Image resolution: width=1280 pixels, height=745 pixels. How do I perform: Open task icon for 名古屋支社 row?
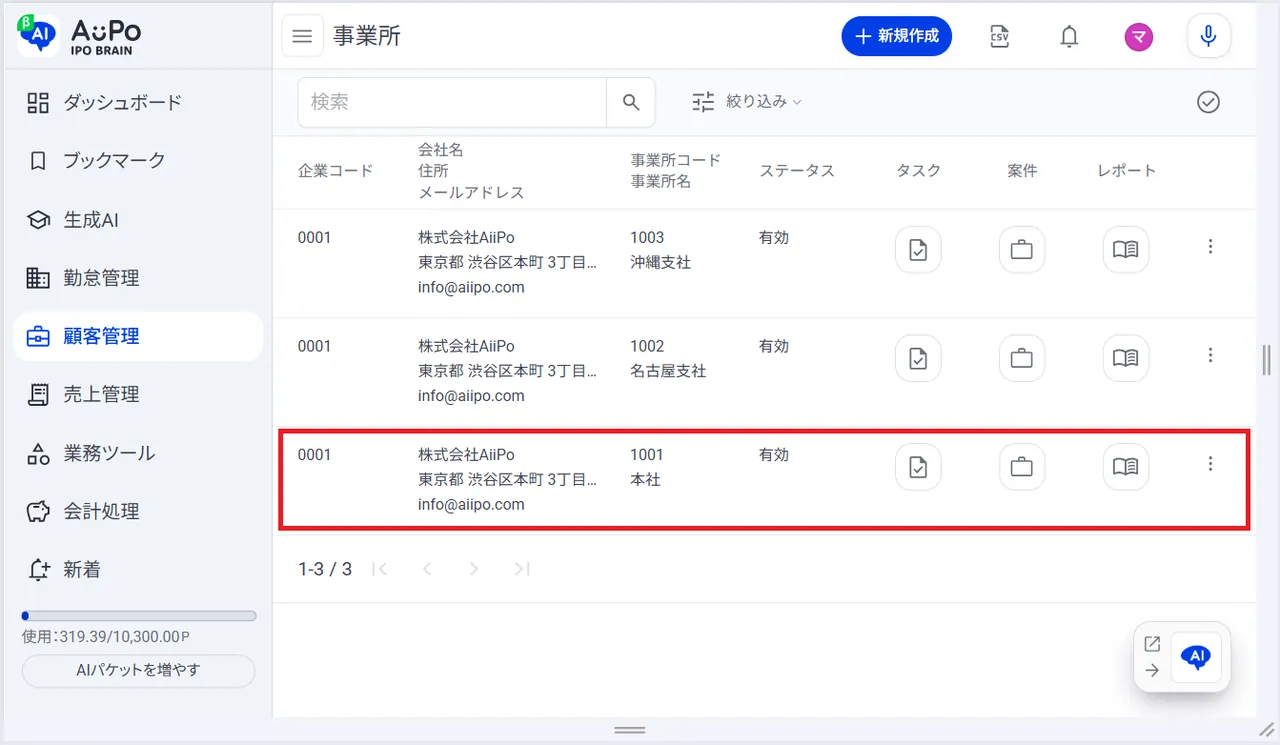coord(918,358)
